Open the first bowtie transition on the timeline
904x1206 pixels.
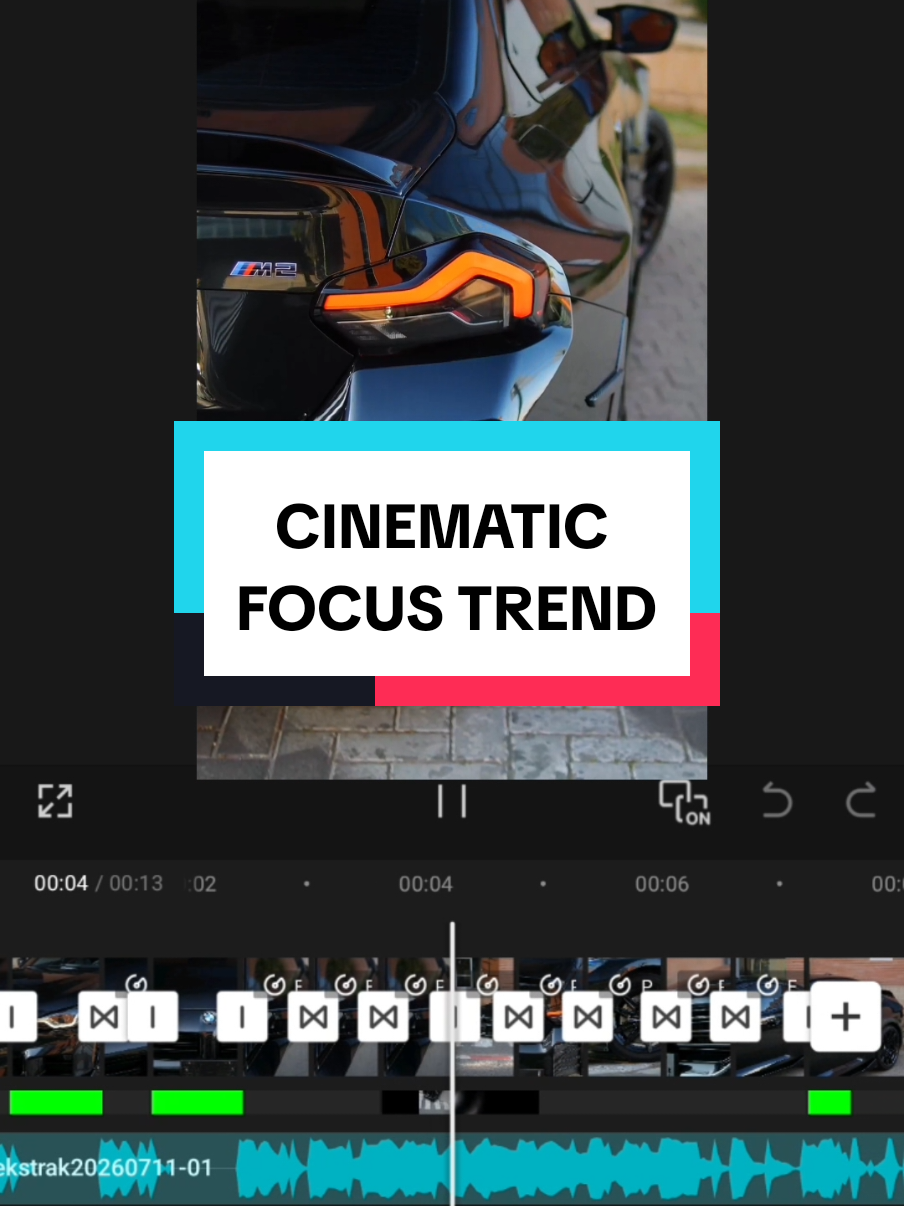coord(104,1017)
